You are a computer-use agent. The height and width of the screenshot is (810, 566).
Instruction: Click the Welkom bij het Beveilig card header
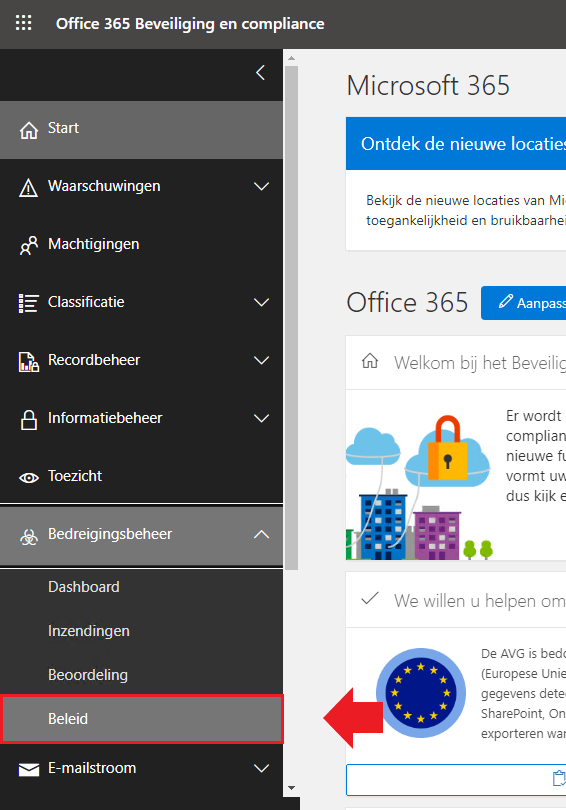click(456, 363)
